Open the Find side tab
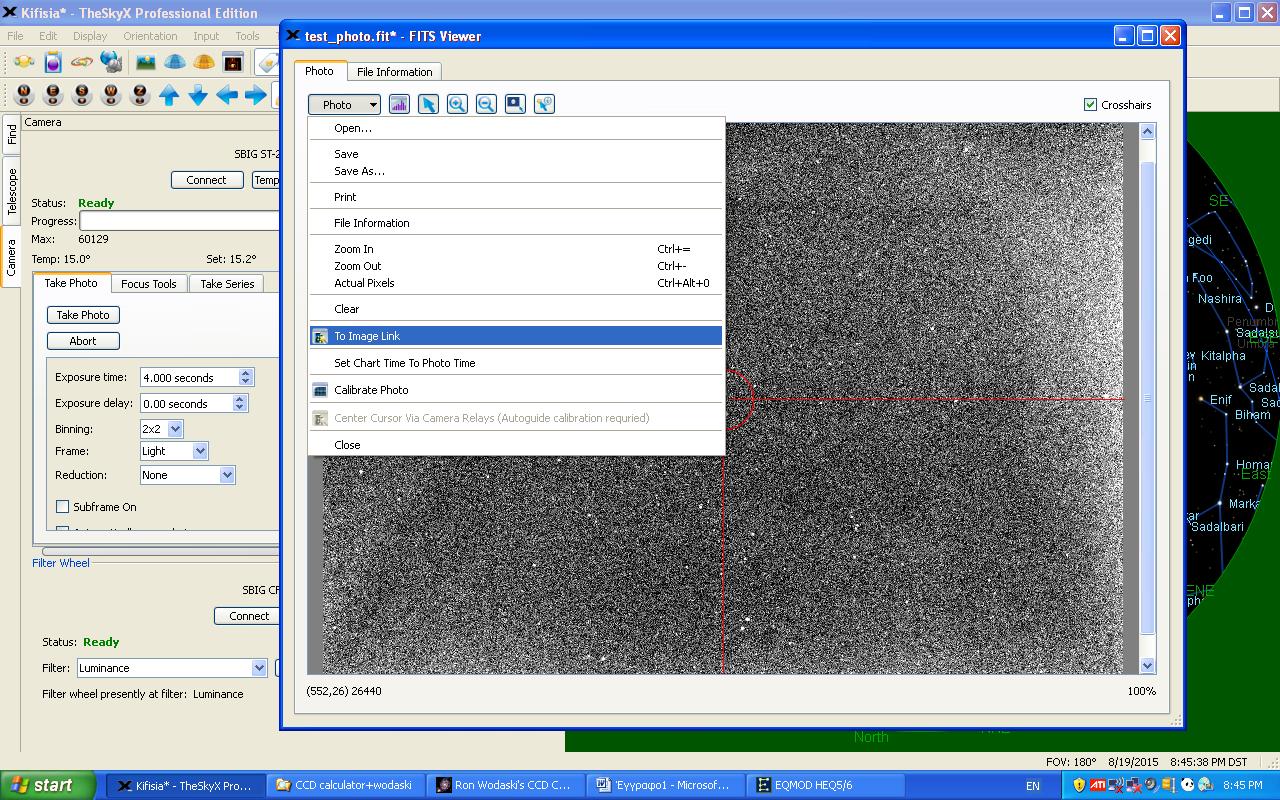 pyautogui.click(x=11, y=135)
